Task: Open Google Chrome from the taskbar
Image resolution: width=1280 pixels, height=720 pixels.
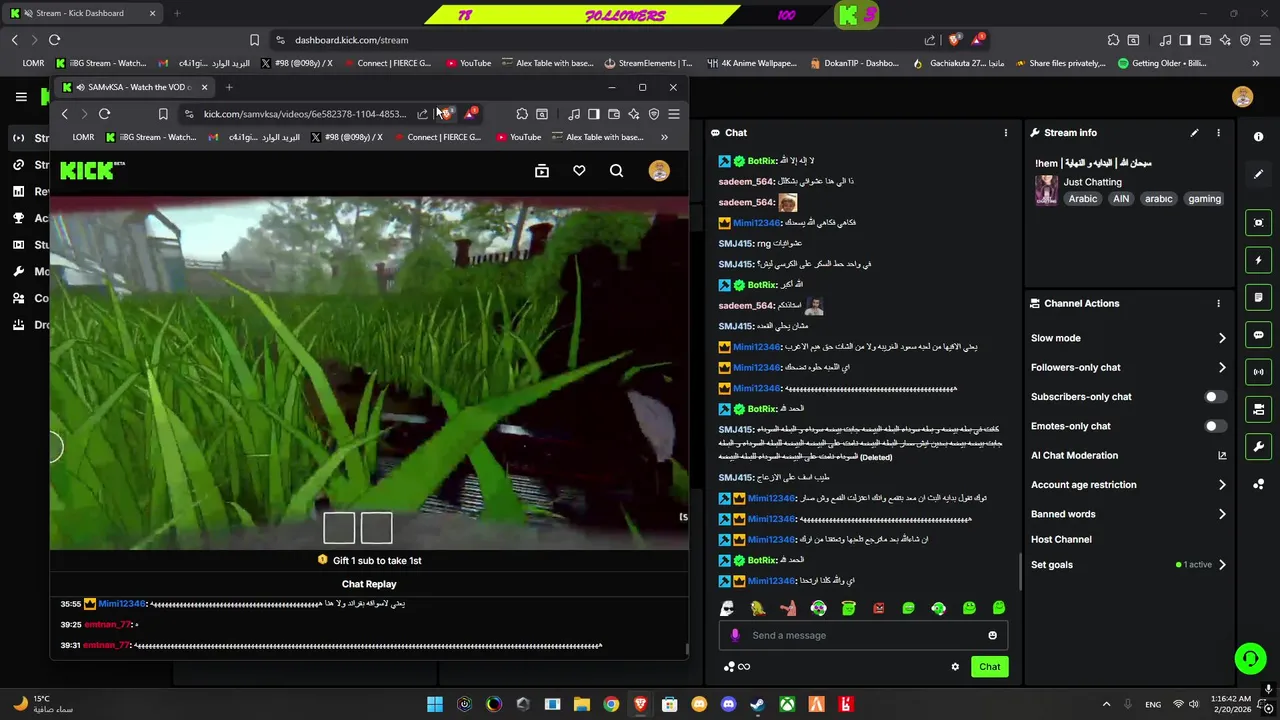Action: (611, 704)
